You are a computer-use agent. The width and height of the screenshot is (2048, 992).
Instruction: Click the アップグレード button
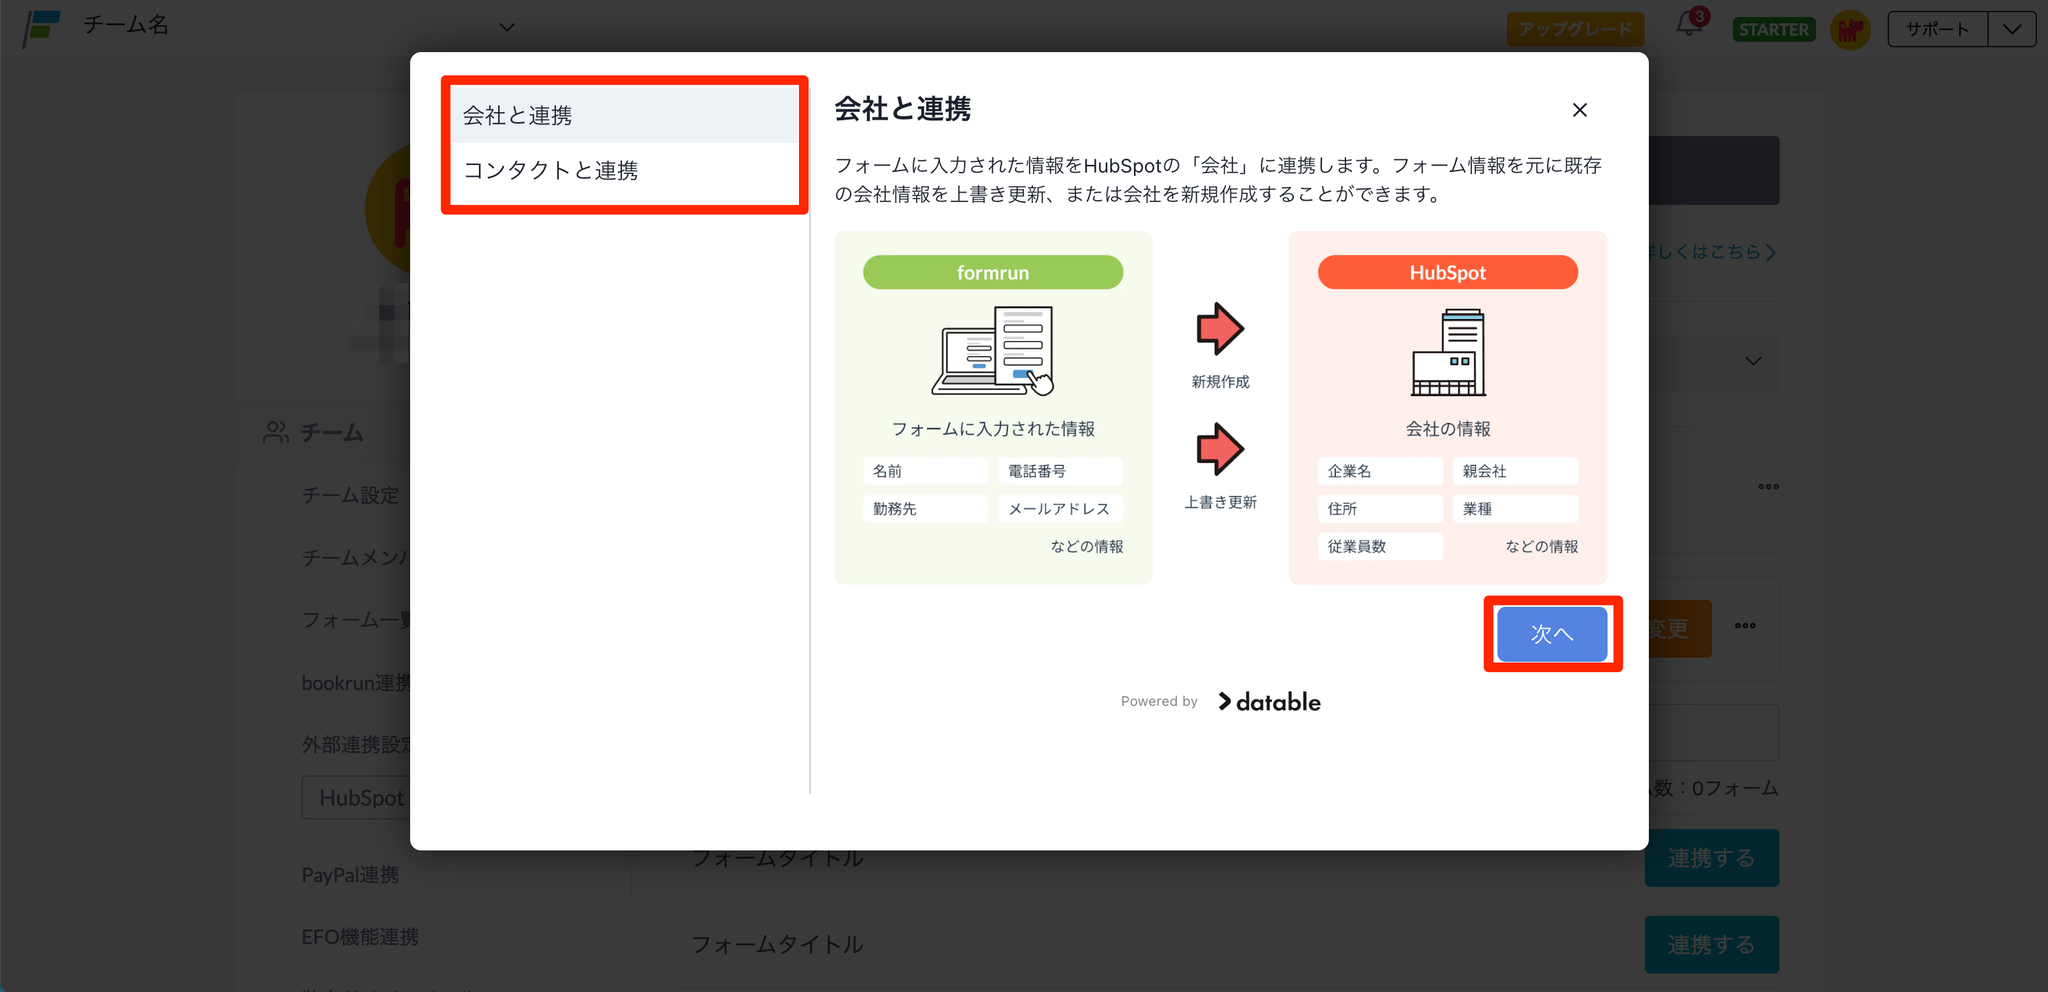(x=1575, y=29)
